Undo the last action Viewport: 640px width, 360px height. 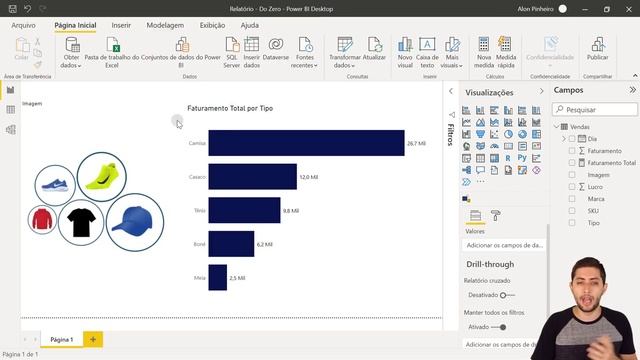tap(28, 9)
